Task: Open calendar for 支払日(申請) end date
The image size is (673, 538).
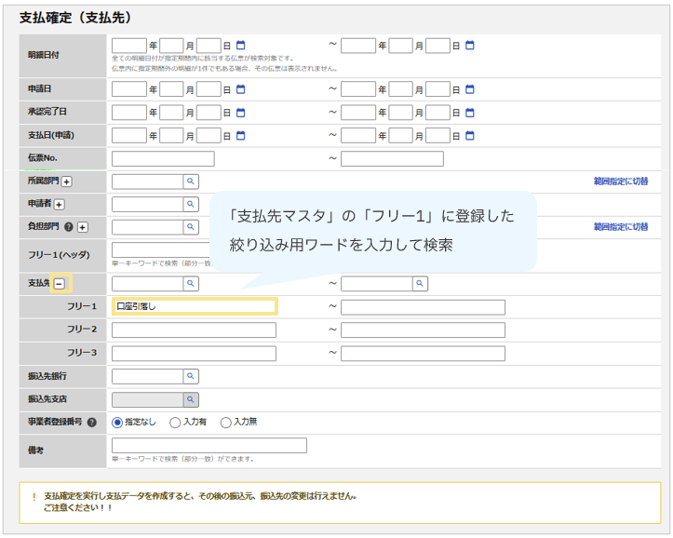Action: (x=470, y=136)
